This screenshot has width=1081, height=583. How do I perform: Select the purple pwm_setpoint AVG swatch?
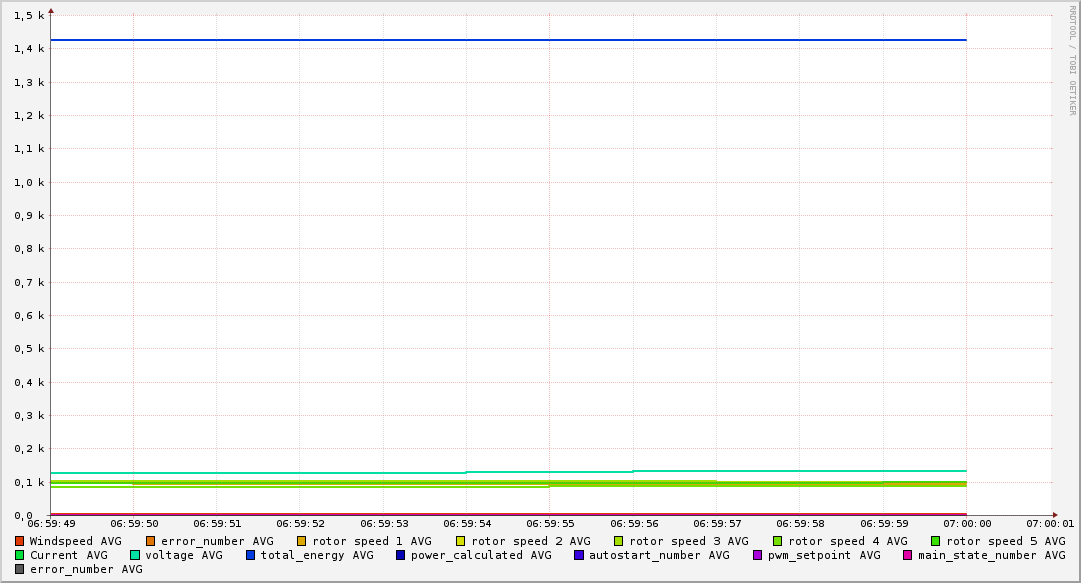(758, 555)
